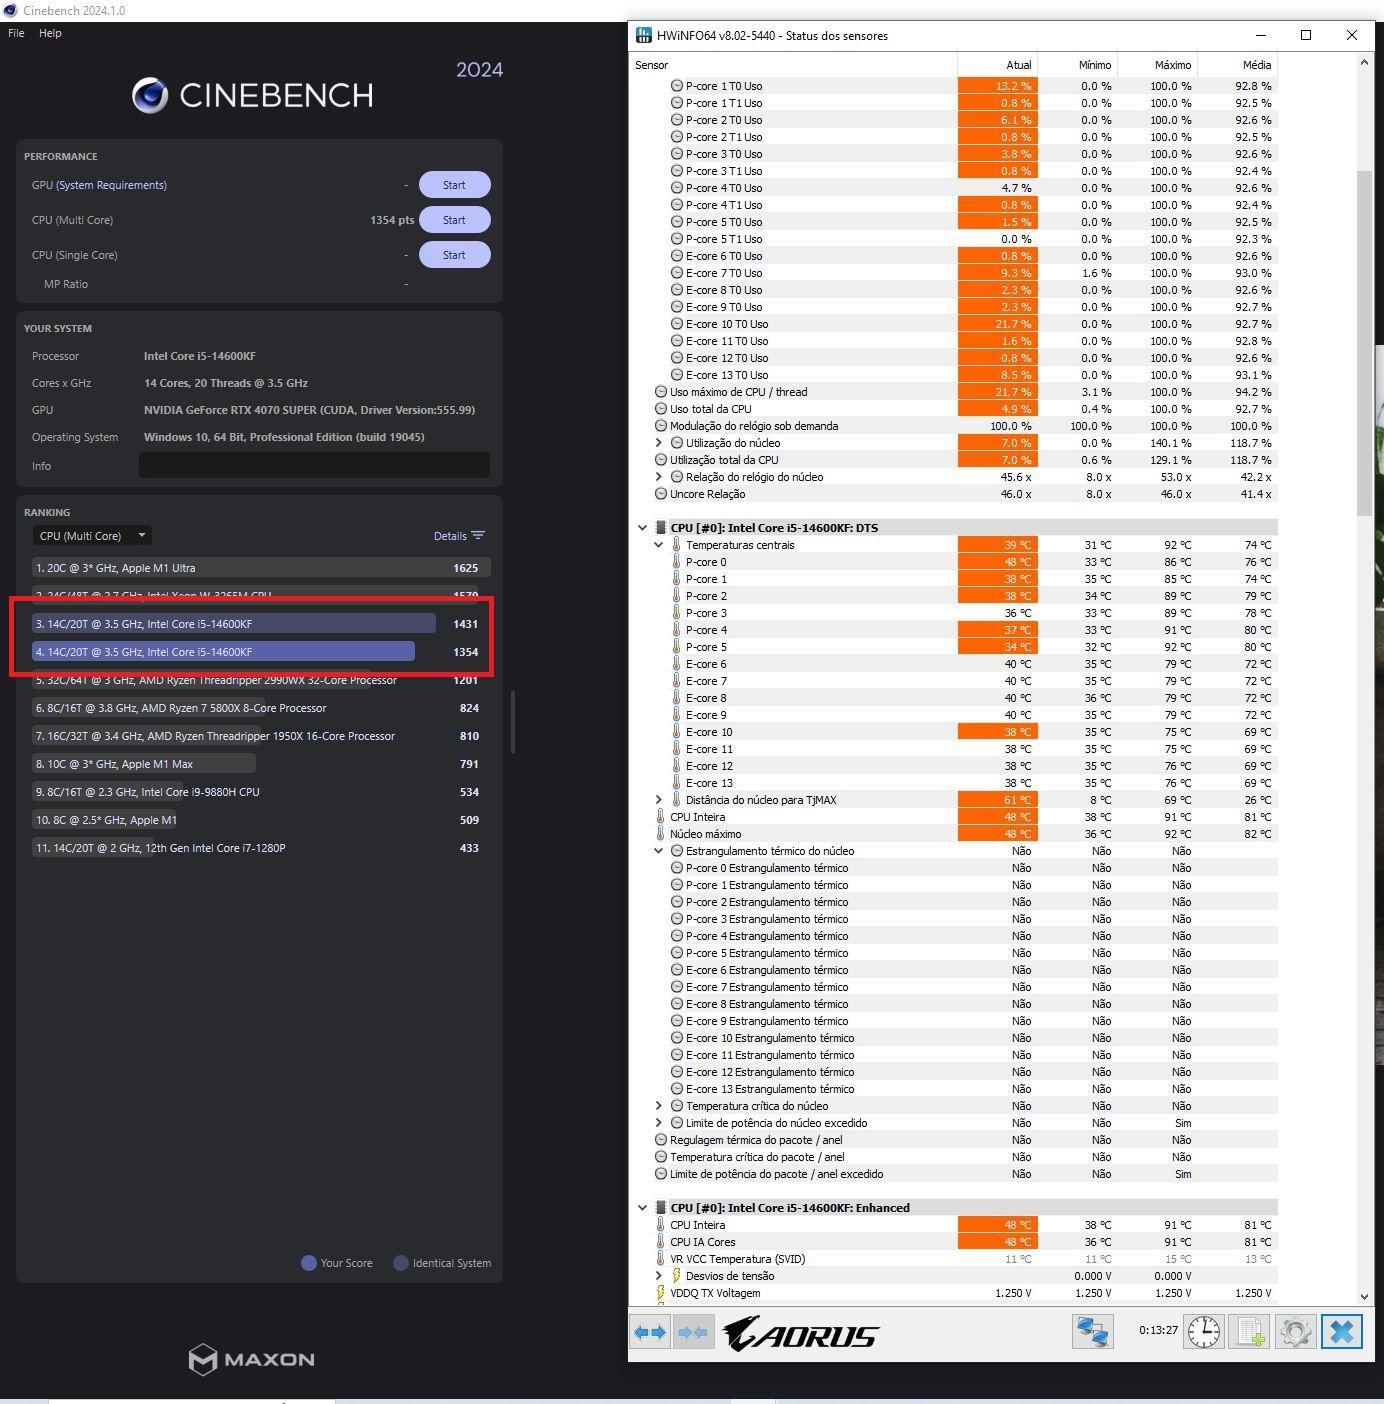1384x1404 pixels.
Task: Click into the Info text field
Action: pyautogui.click(x=314, y=465)
